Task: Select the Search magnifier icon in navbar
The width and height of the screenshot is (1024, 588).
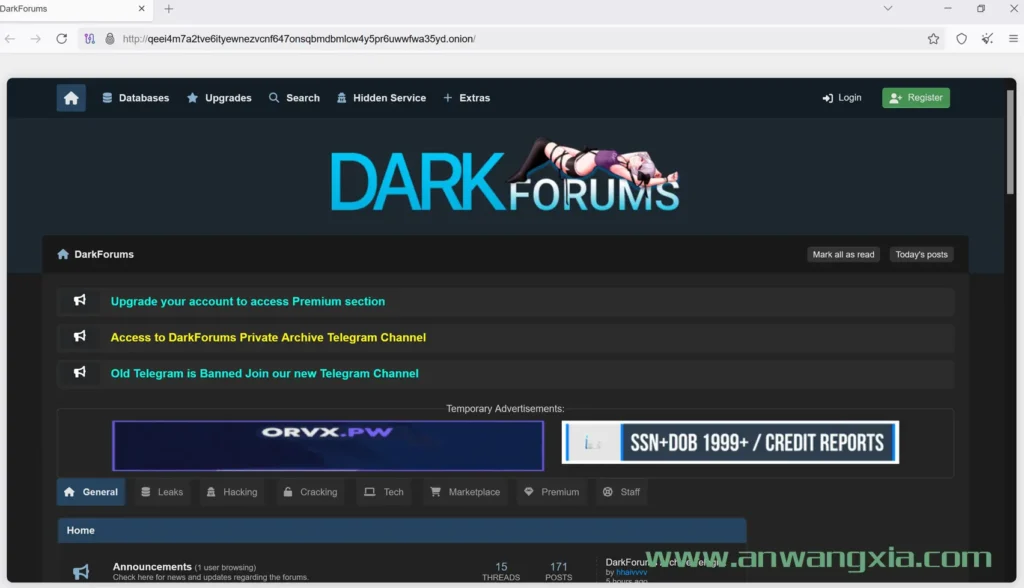Action: (272, 97)
